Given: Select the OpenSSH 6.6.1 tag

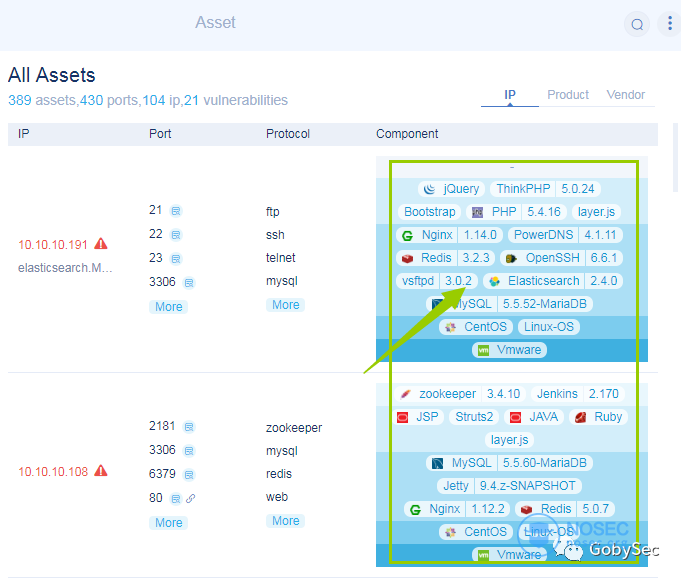Looking at the screenshot, I should [x=562, y=258].
